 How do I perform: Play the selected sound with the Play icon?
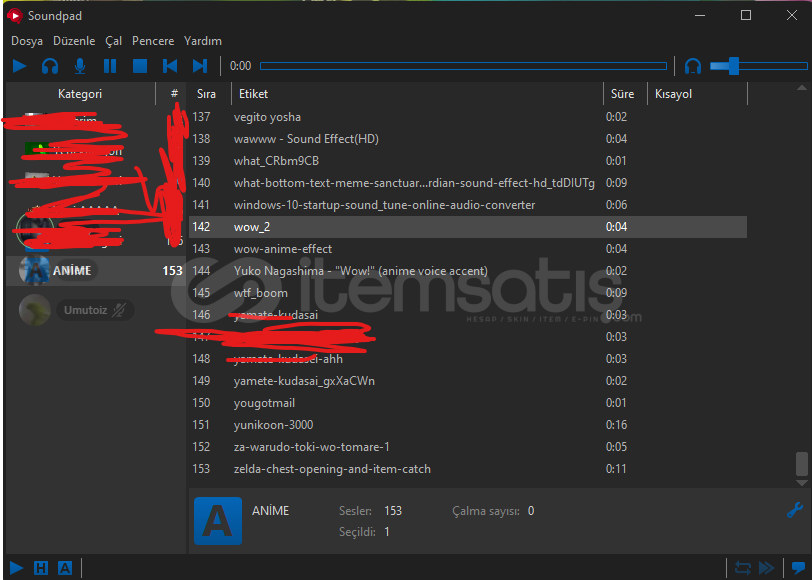(x=19, y=66)
